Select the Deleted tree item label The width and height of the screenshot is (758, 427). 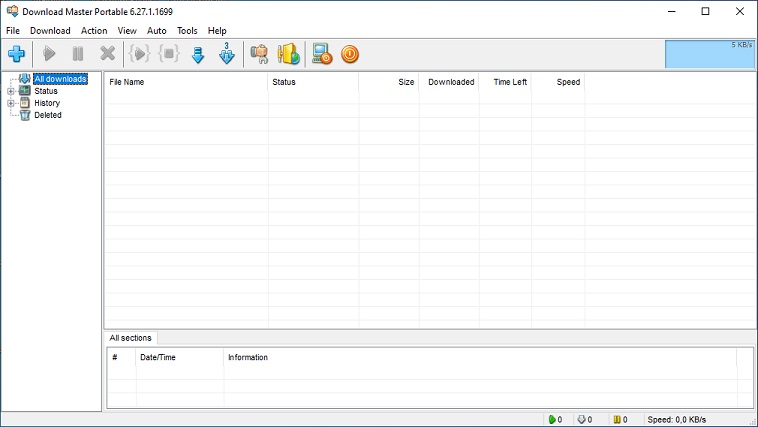(x=48, y=115)
